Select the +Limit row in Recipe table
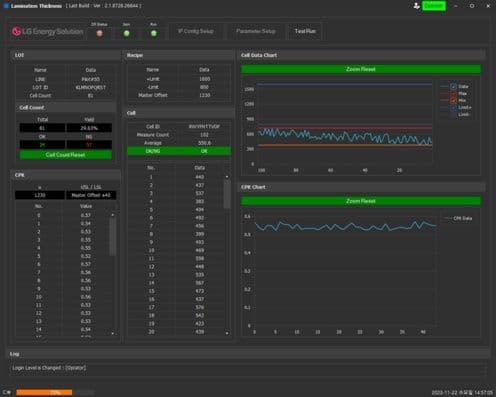The height and width of the screenshot is (397, 496). coord(179,79)
